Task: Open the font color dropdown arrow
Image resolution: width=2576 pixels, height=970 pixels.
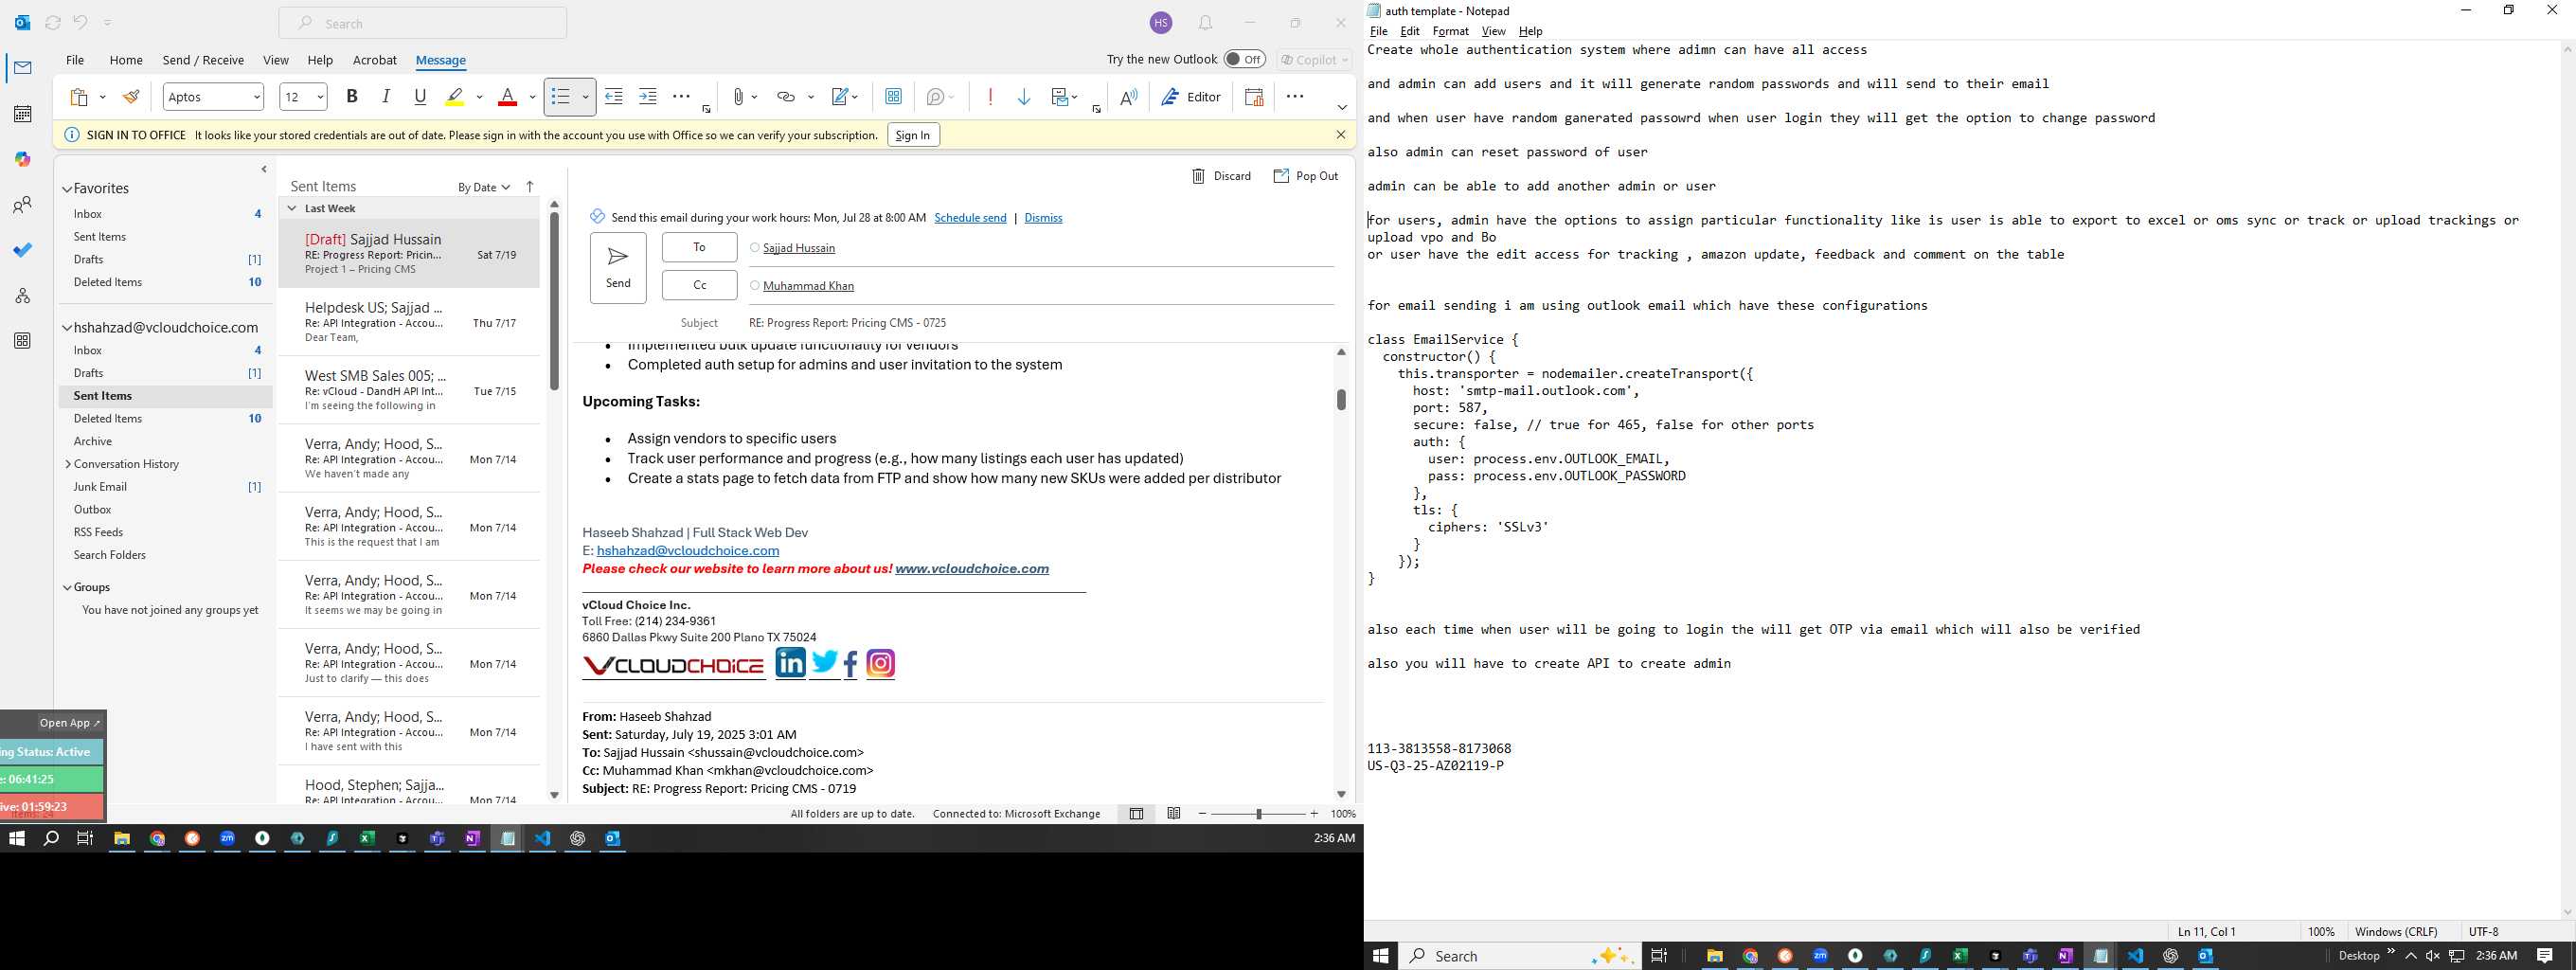Action: (x=532, y=97)
